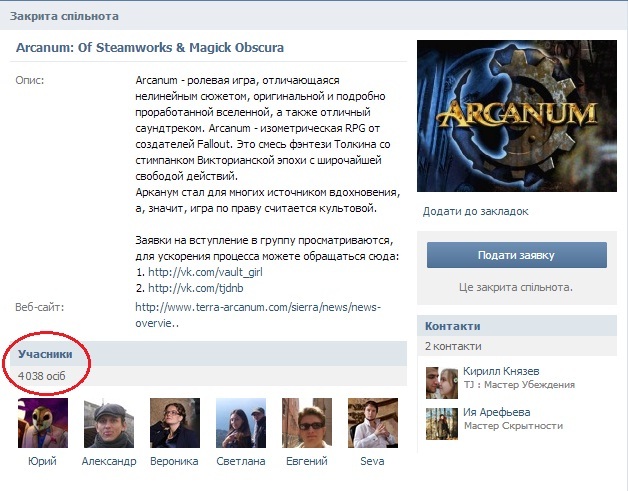Click the name Seva under avatar
This screenshot has width=628, height=491.
pos(372,461)
